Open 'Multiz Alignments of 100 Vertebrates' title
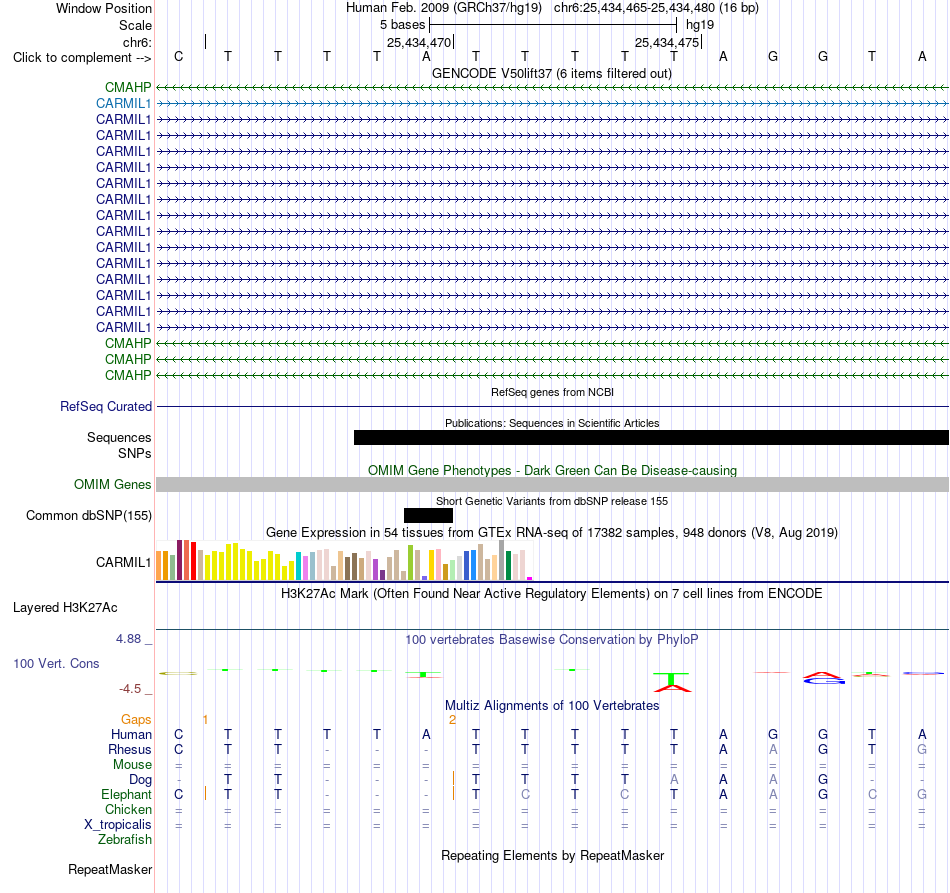 coord(552,706)
